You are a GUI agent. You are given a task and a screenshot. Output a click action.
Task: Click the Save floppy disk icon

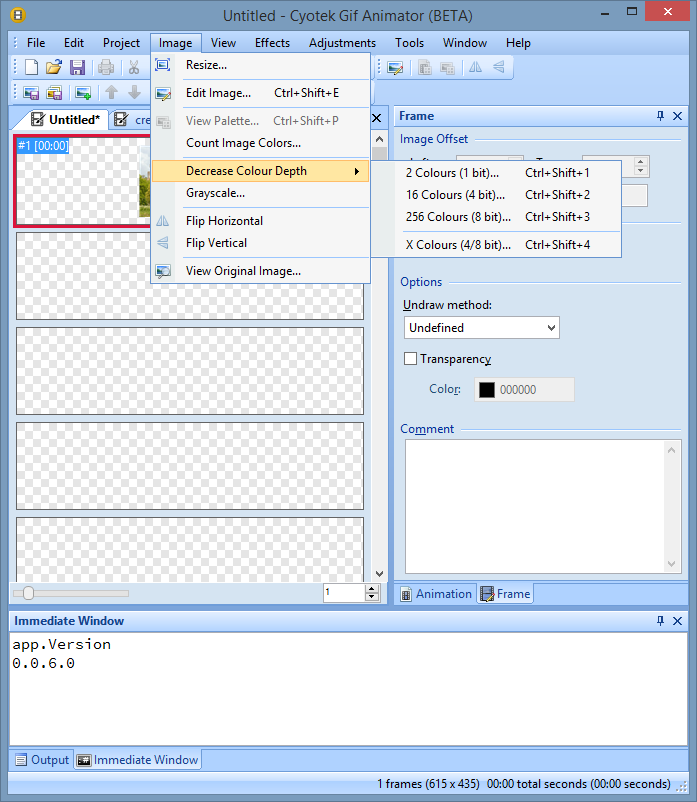point(77,67)
